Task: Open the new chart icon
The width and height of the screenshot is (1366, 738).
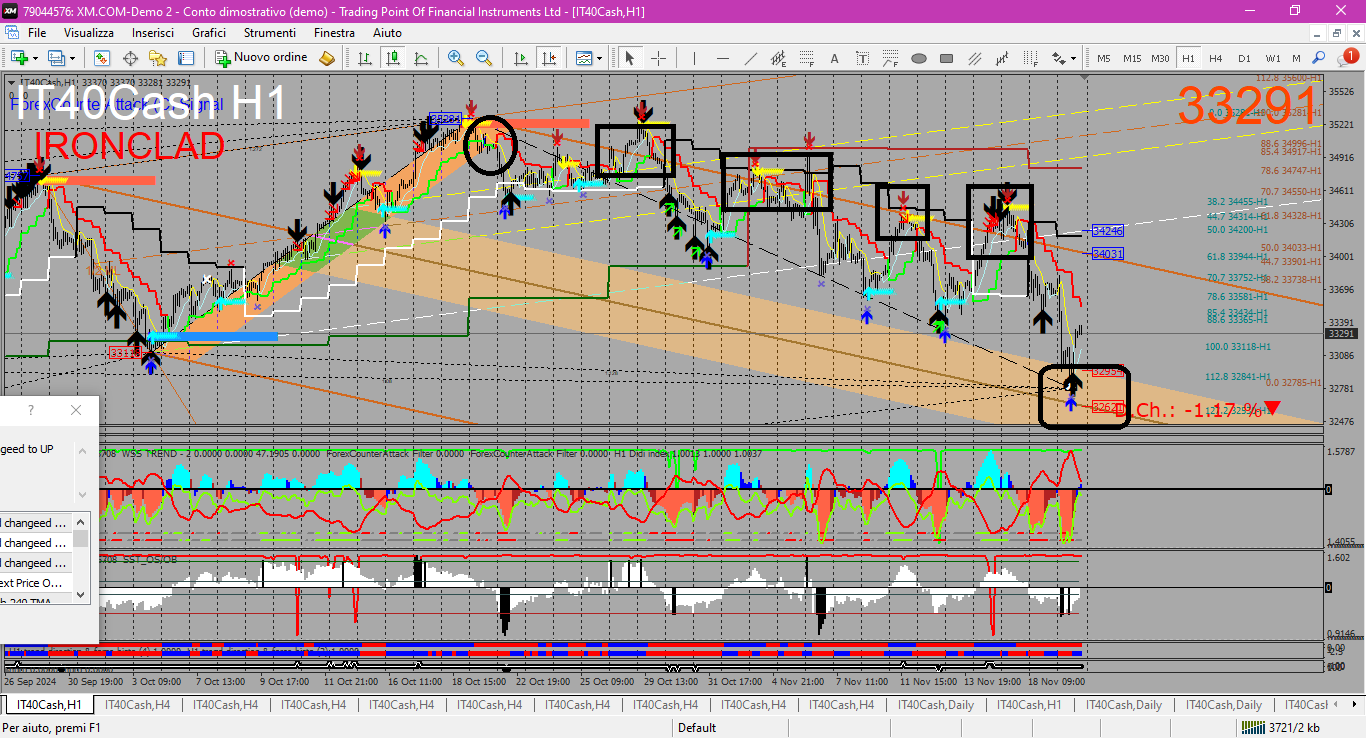Action: 18,58
